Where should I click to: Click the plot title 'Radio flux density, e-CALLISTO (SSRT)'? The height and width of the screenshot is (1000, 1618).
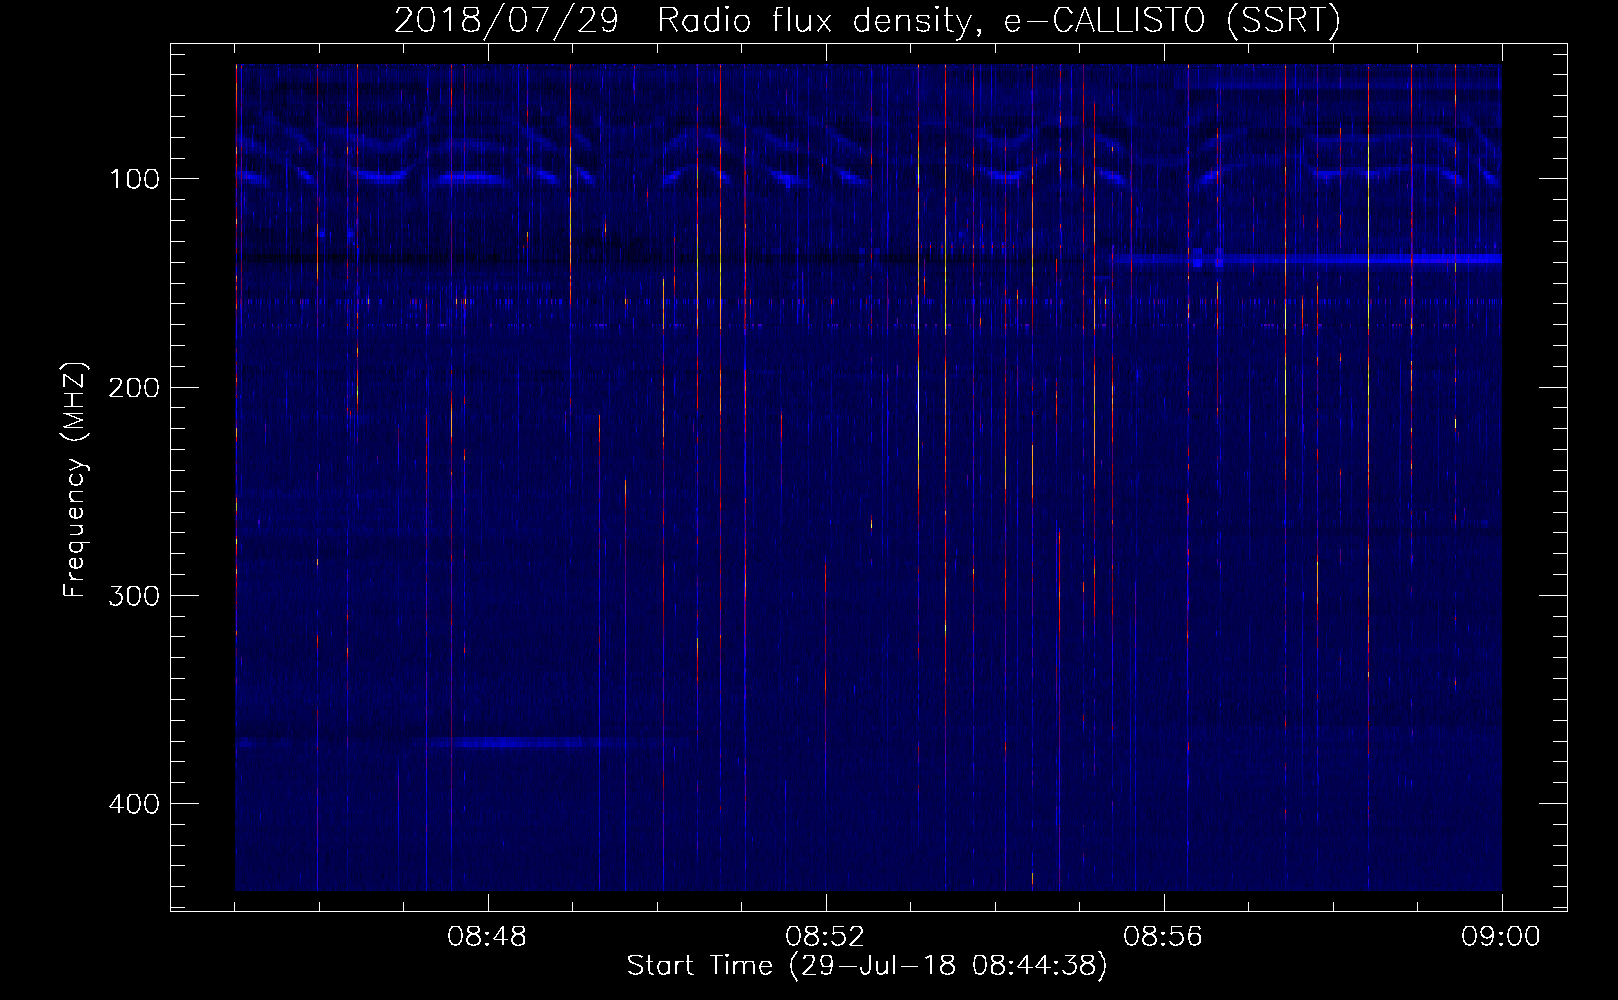tap(998, 20)
